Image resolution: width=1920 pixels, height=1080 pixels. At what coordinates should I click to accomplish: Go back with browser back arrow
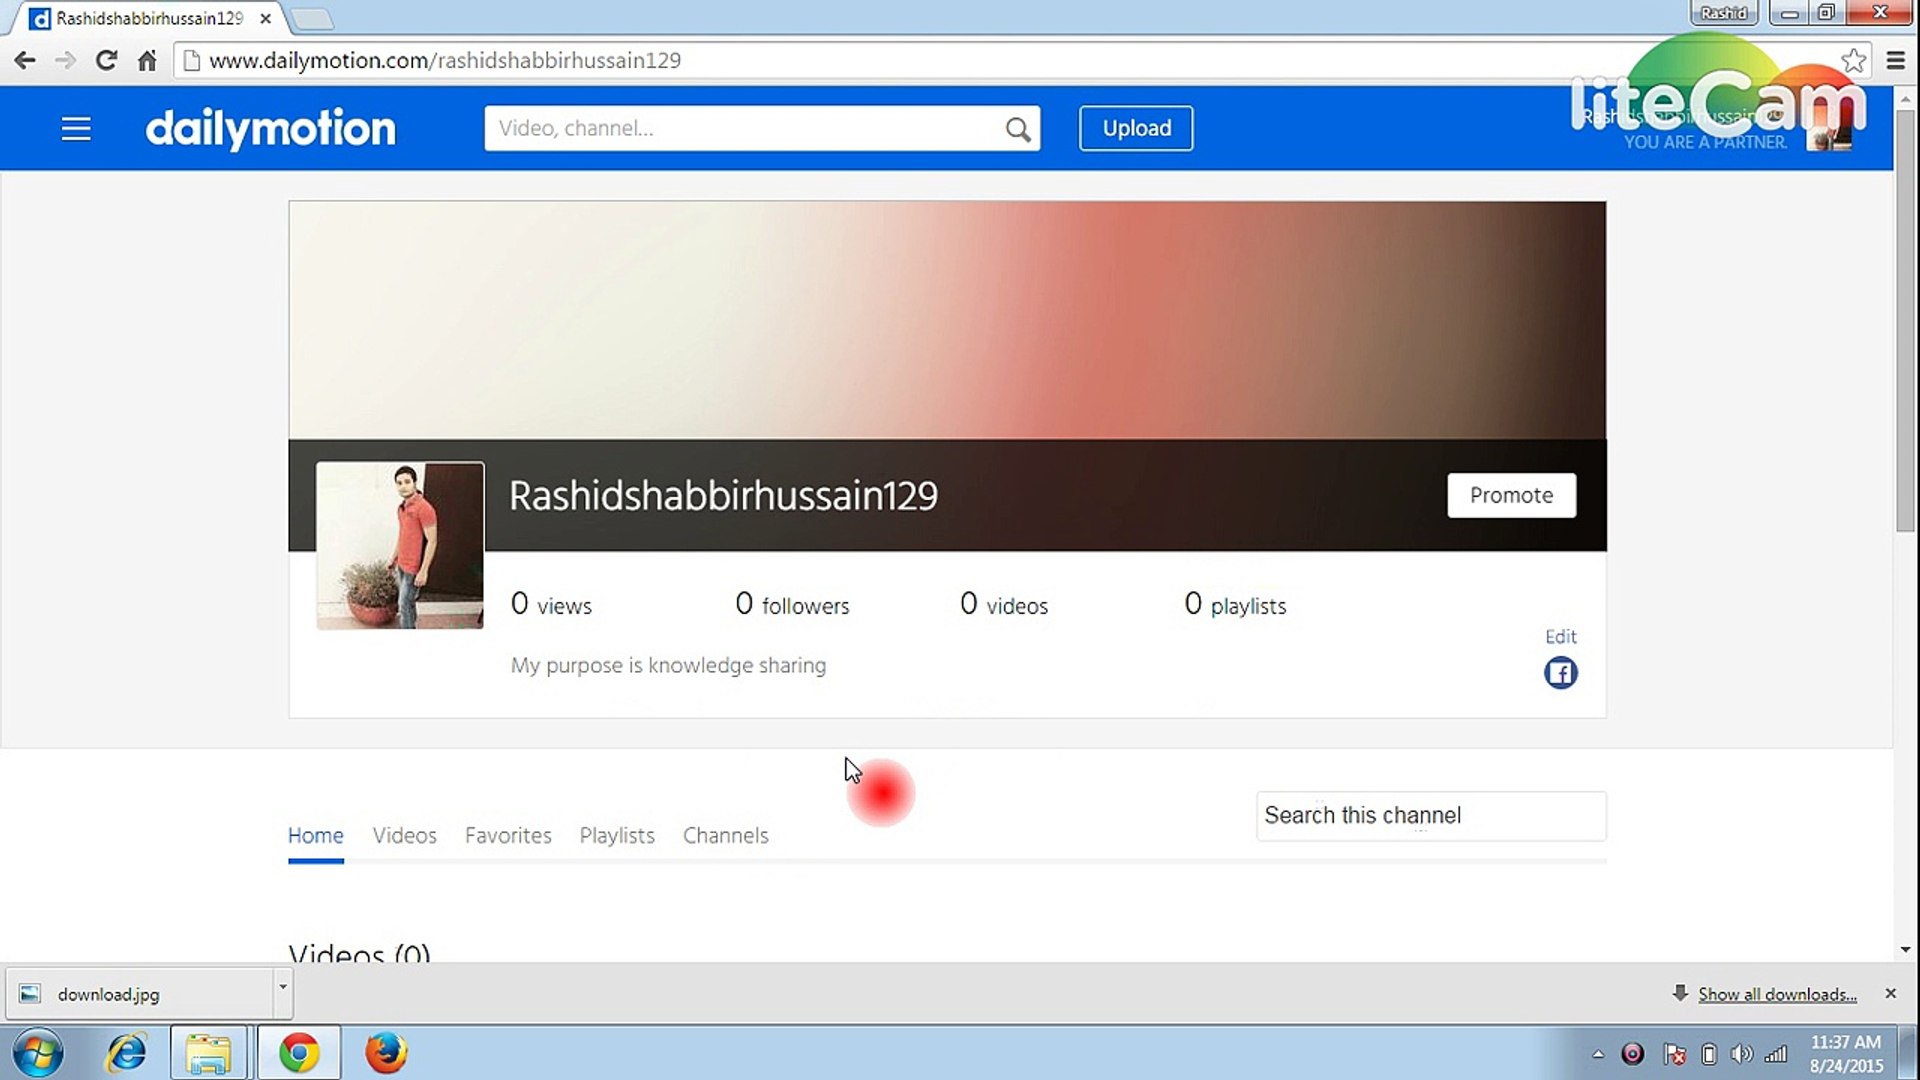click(25, 60)
